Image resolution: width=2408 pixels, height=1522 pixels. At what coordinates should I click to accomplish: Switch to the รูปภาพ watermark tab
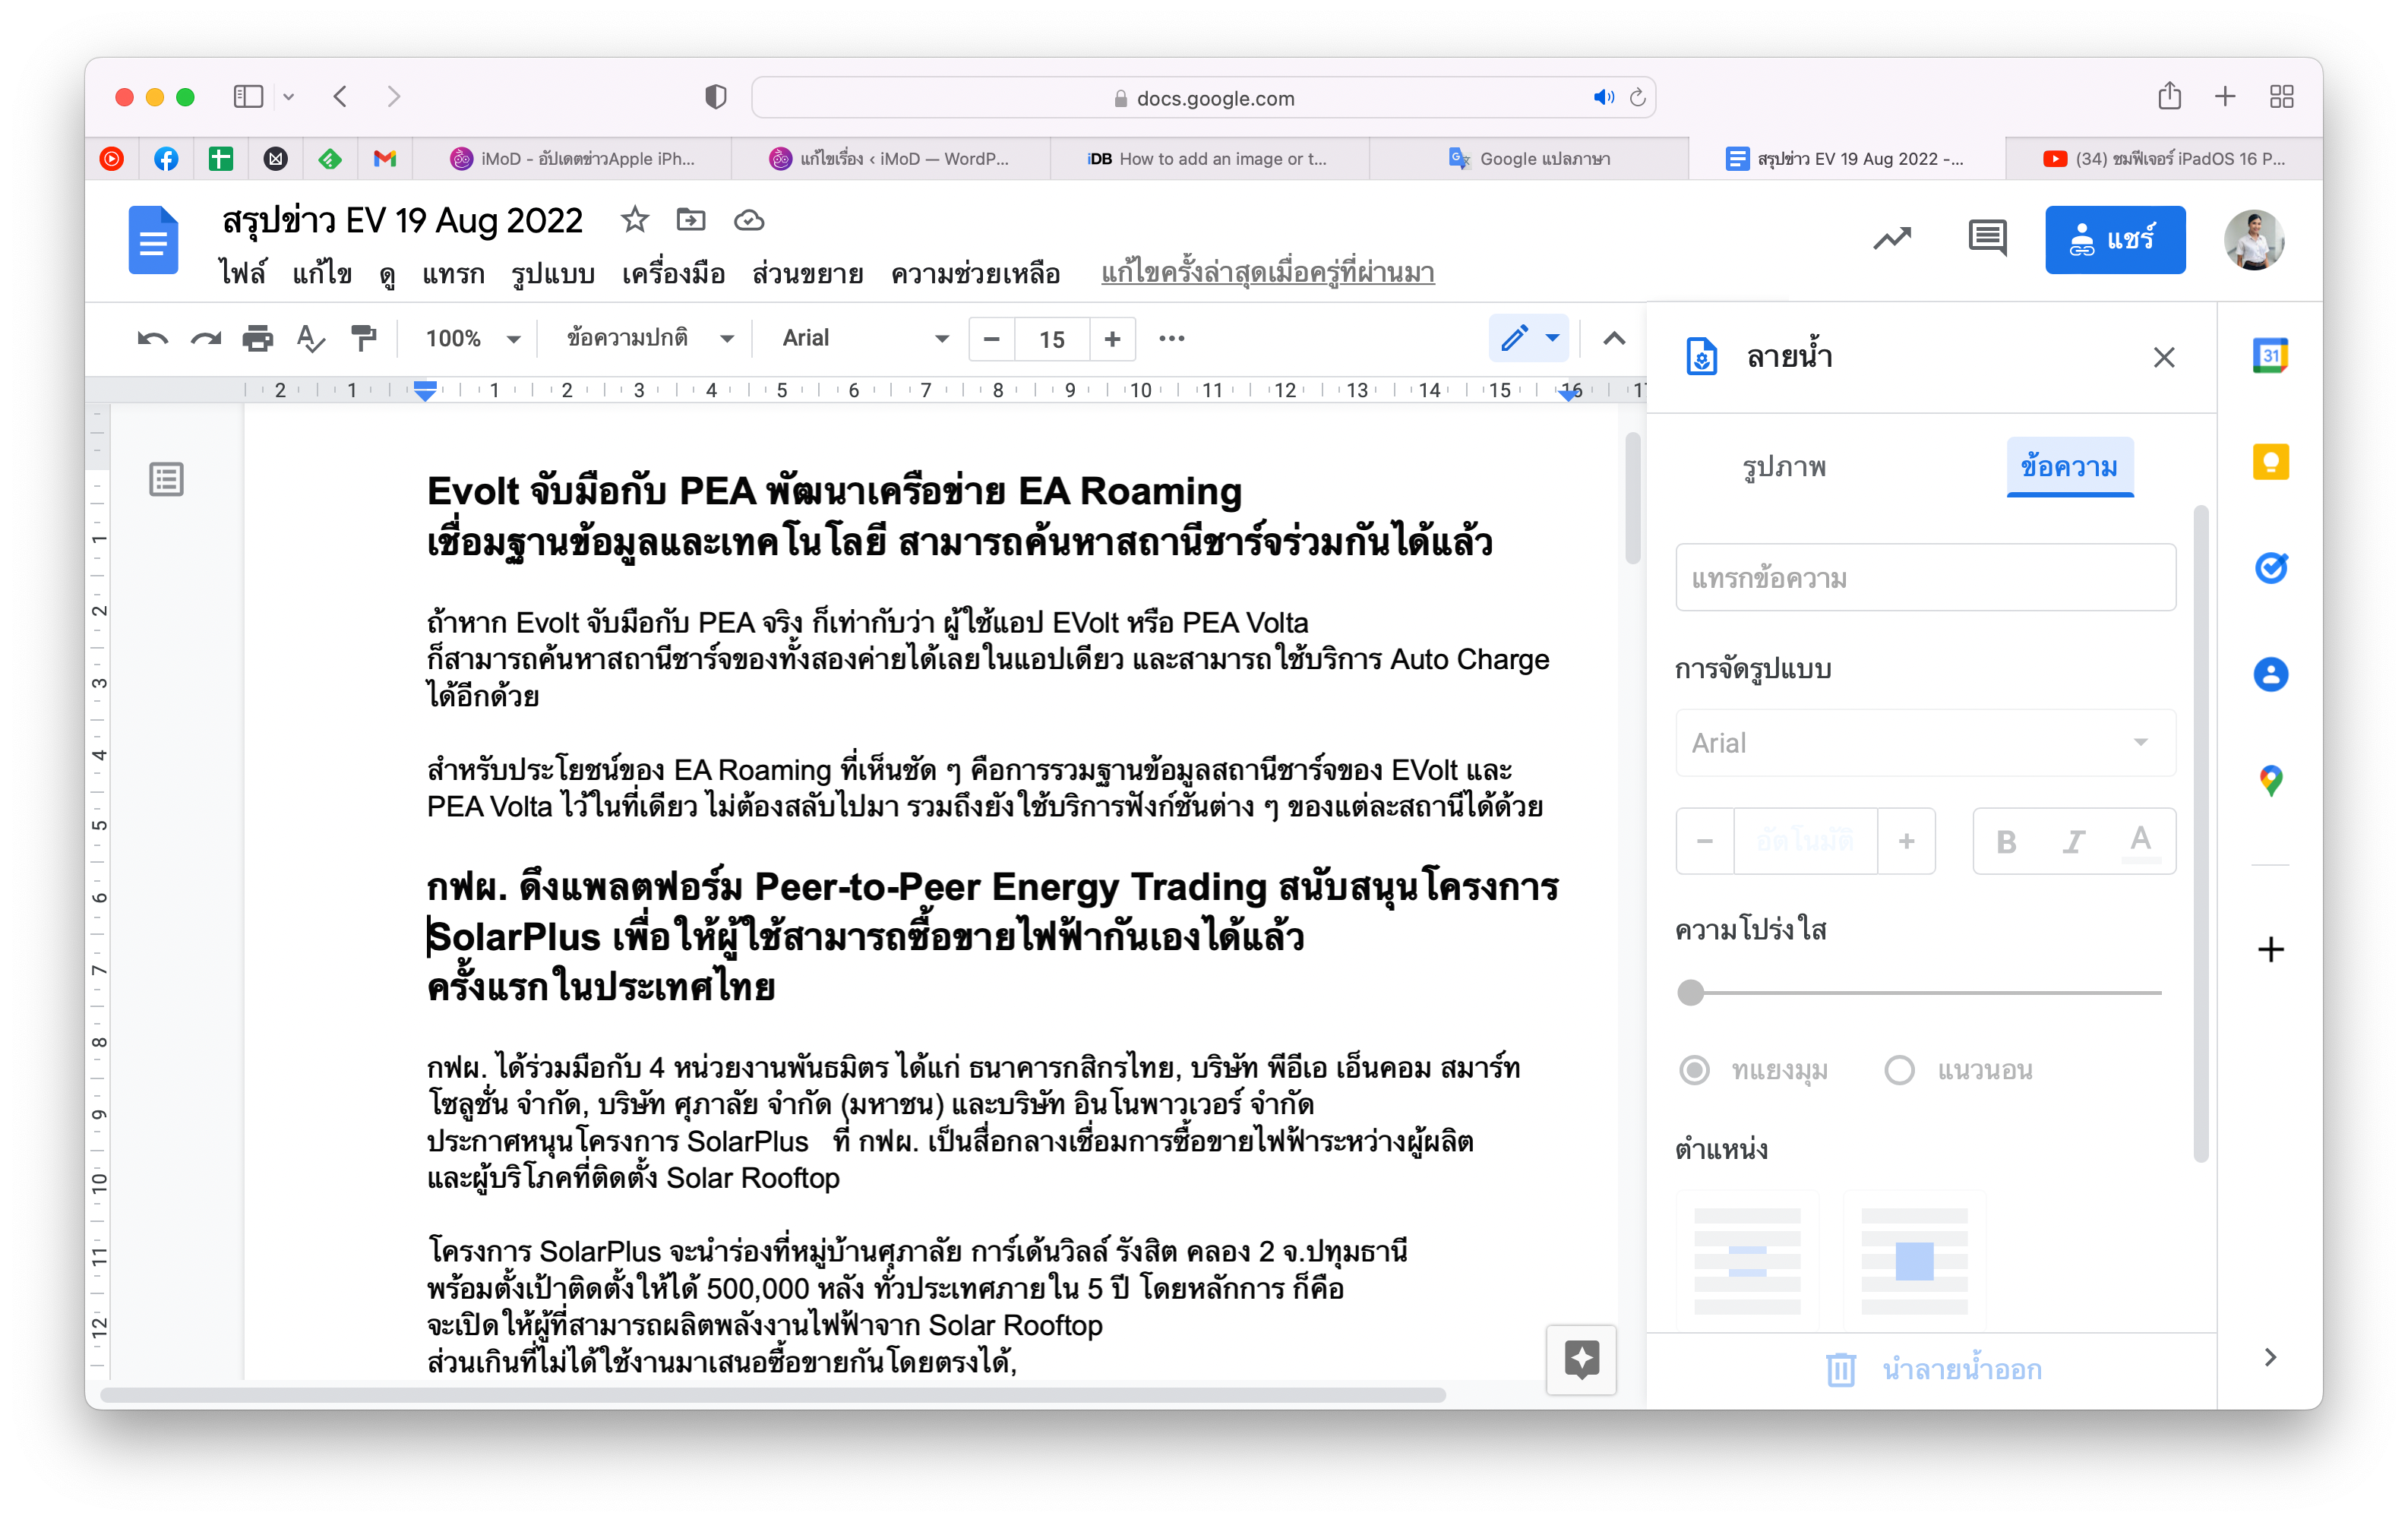1783,467
